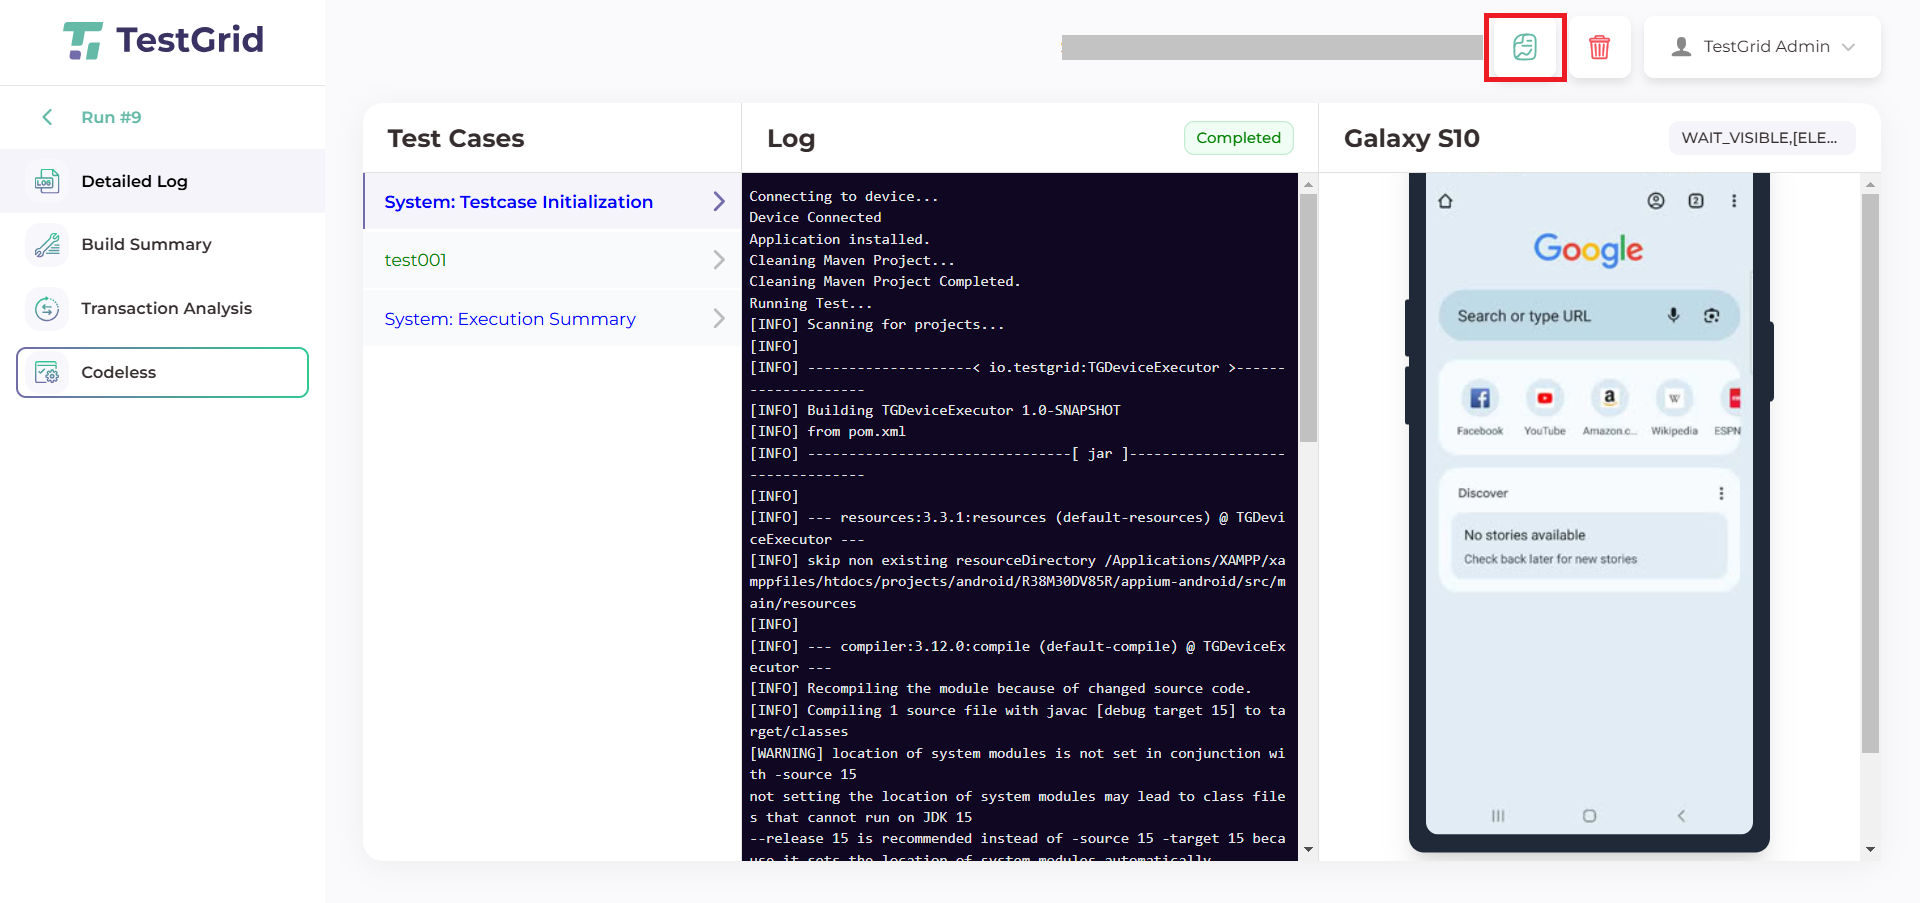Tap the recent apps navigation button
Image resolution: width=1920 pixels, height=903 pixels.
[1498, 816]
